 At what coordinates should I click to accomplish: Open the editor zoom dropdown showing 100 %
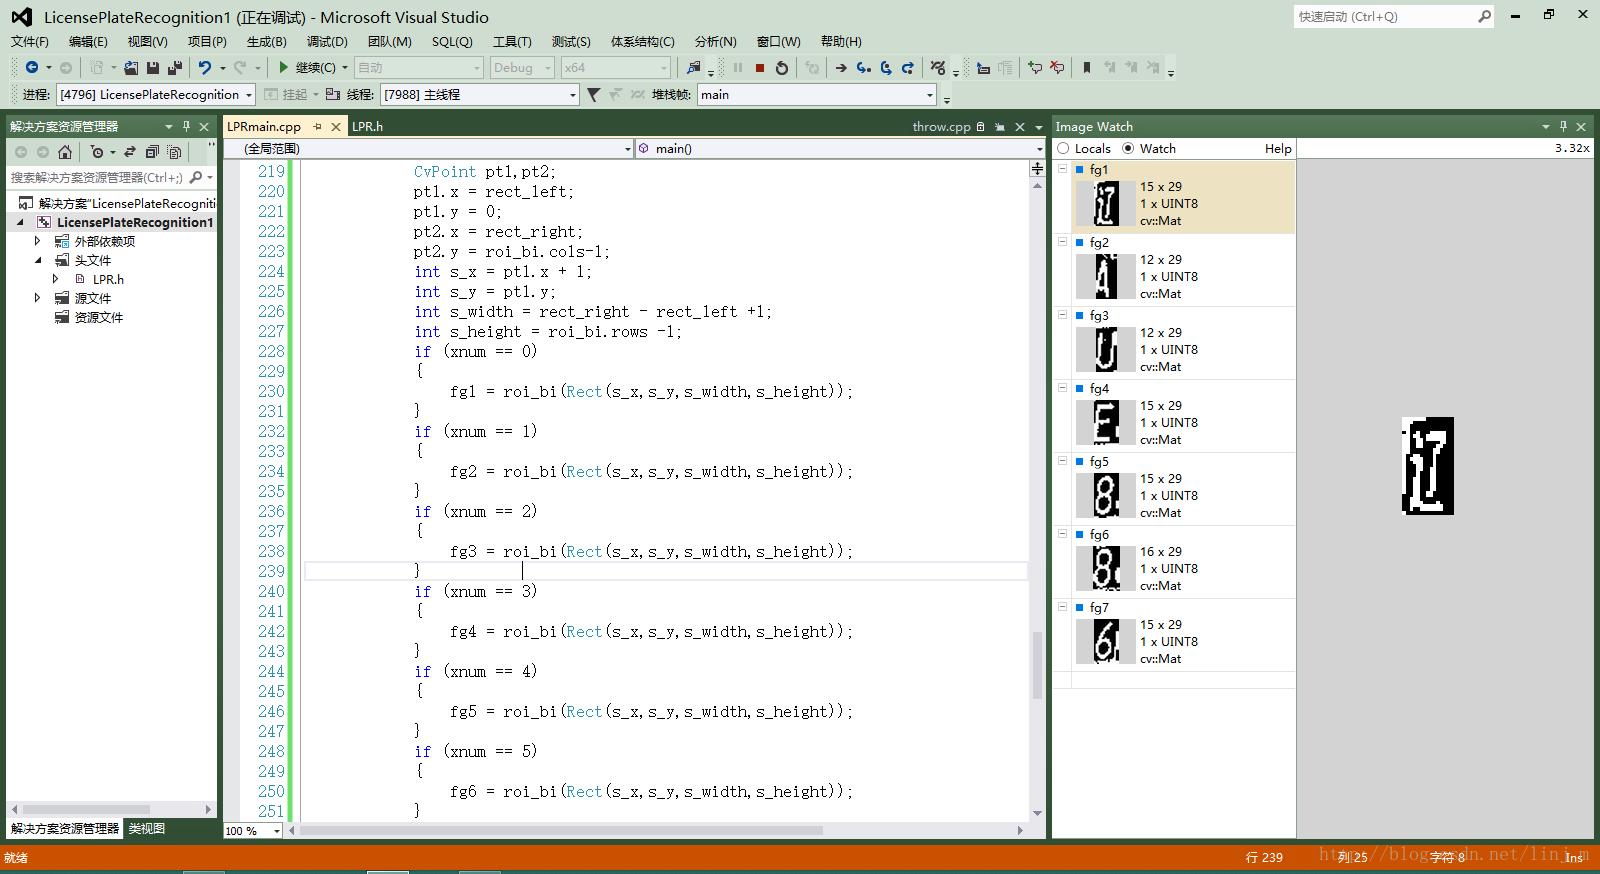pos(253,831)
